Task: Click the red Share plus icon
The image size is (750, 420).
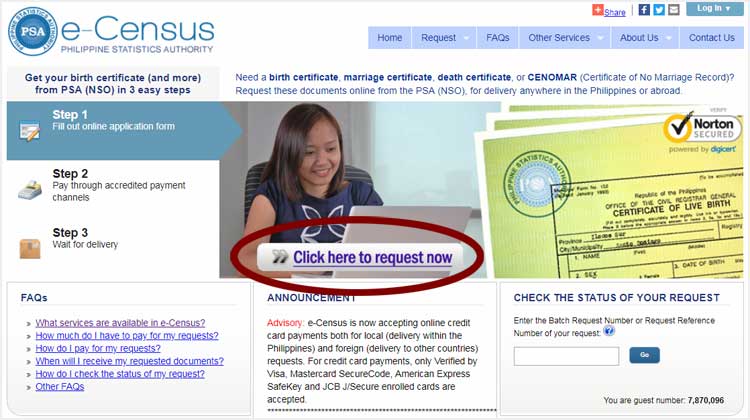Action: (x=597, y=10)
